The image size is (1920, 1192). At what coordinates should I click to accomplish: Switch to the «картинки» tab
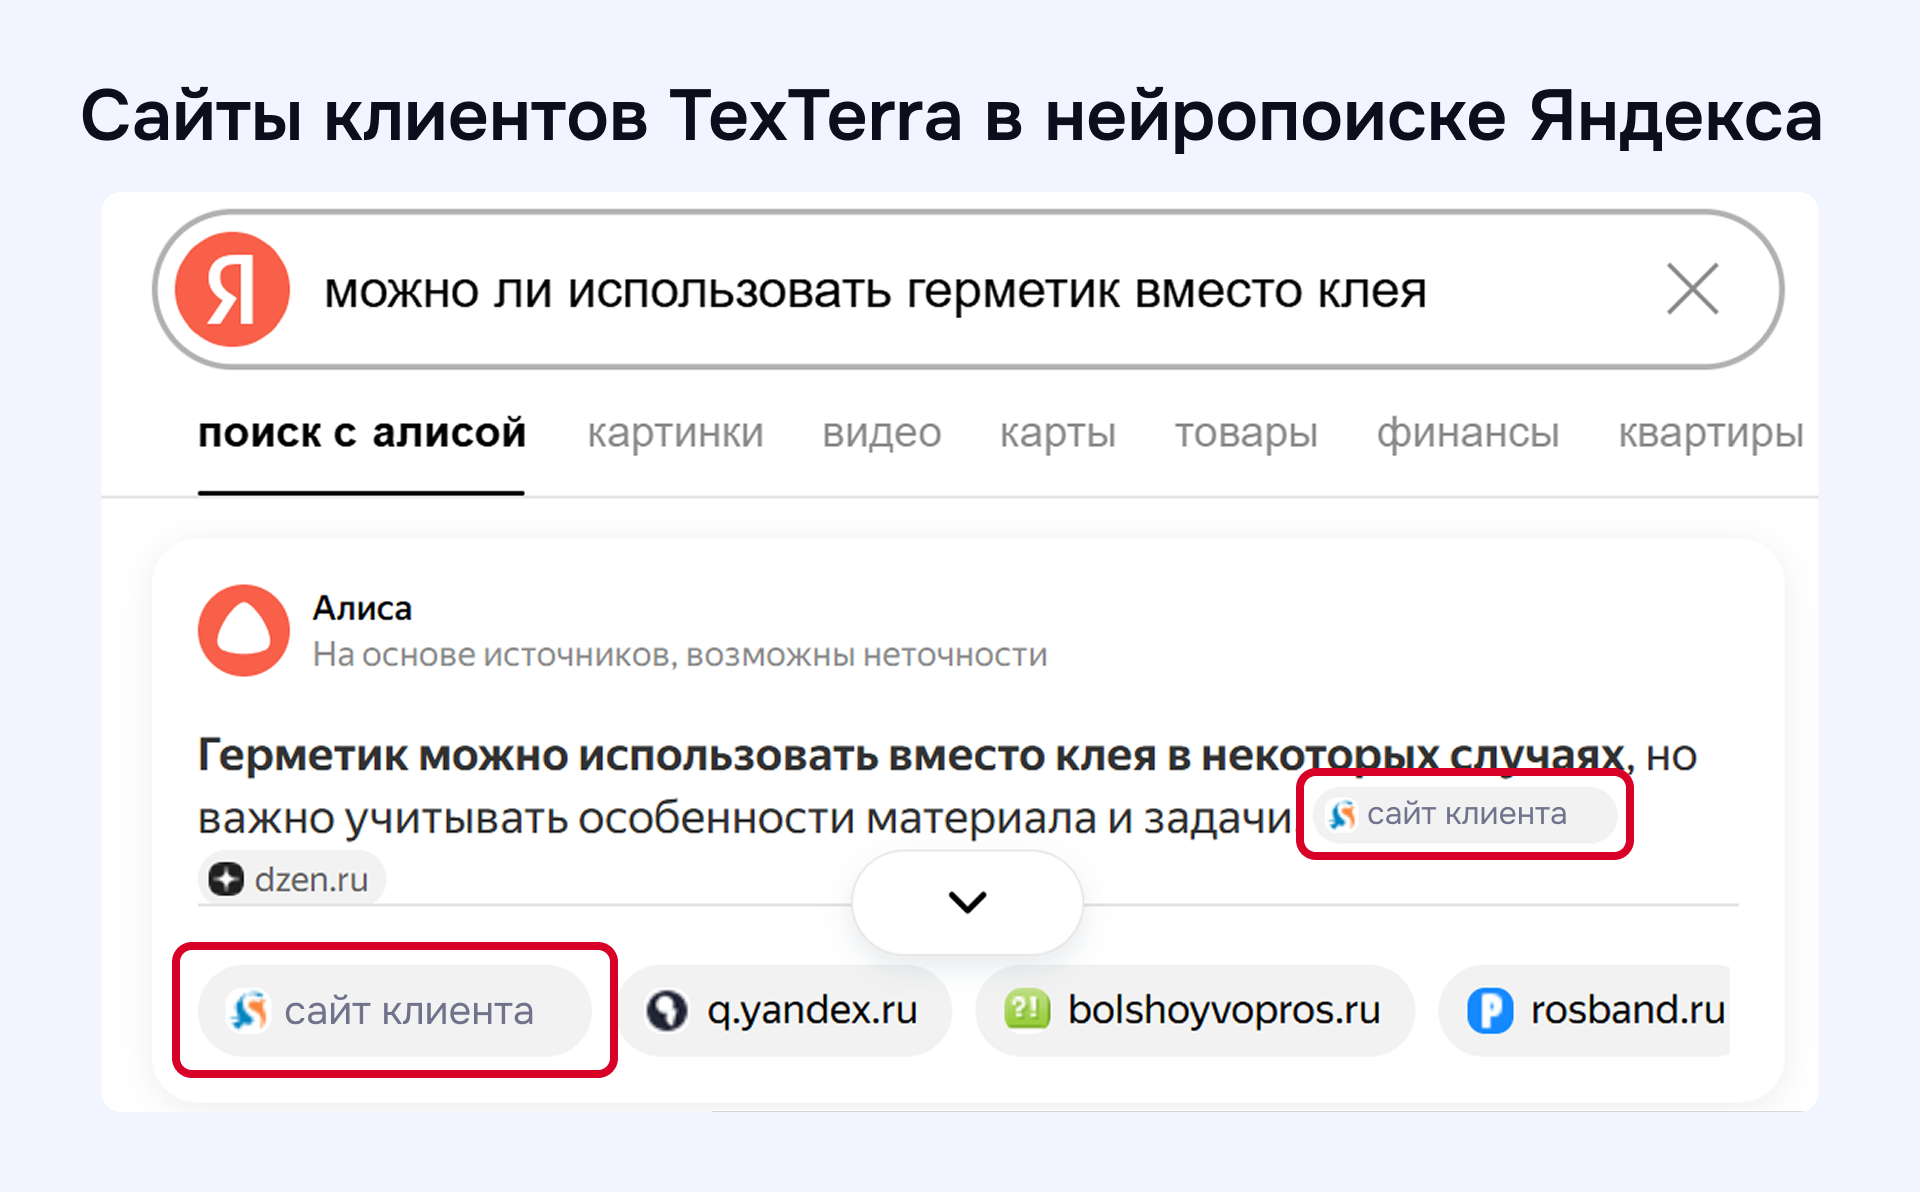click(675, 433)
